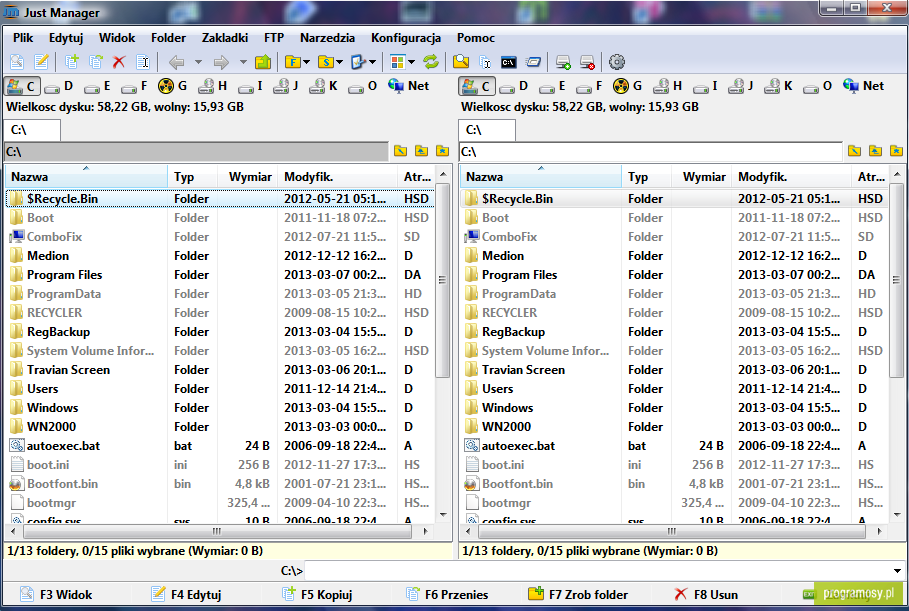This screenshot has width=909, height=611.
Task: Click the connect network drive icon
Action: [563, 62]
